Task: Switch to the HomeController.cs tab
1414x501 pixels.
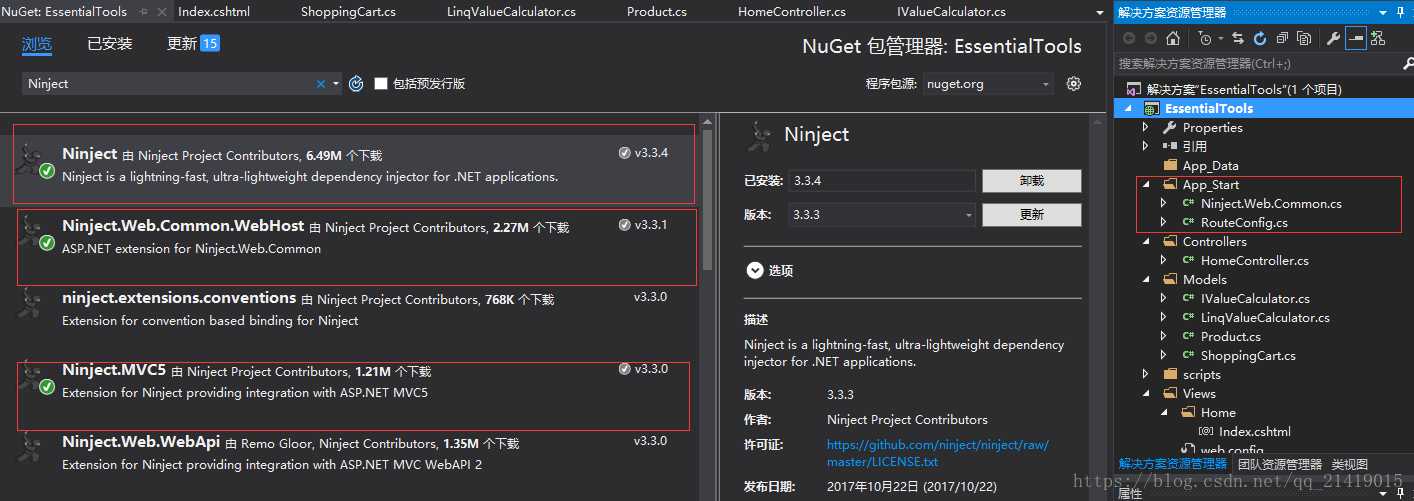Action: pos(792,12)
